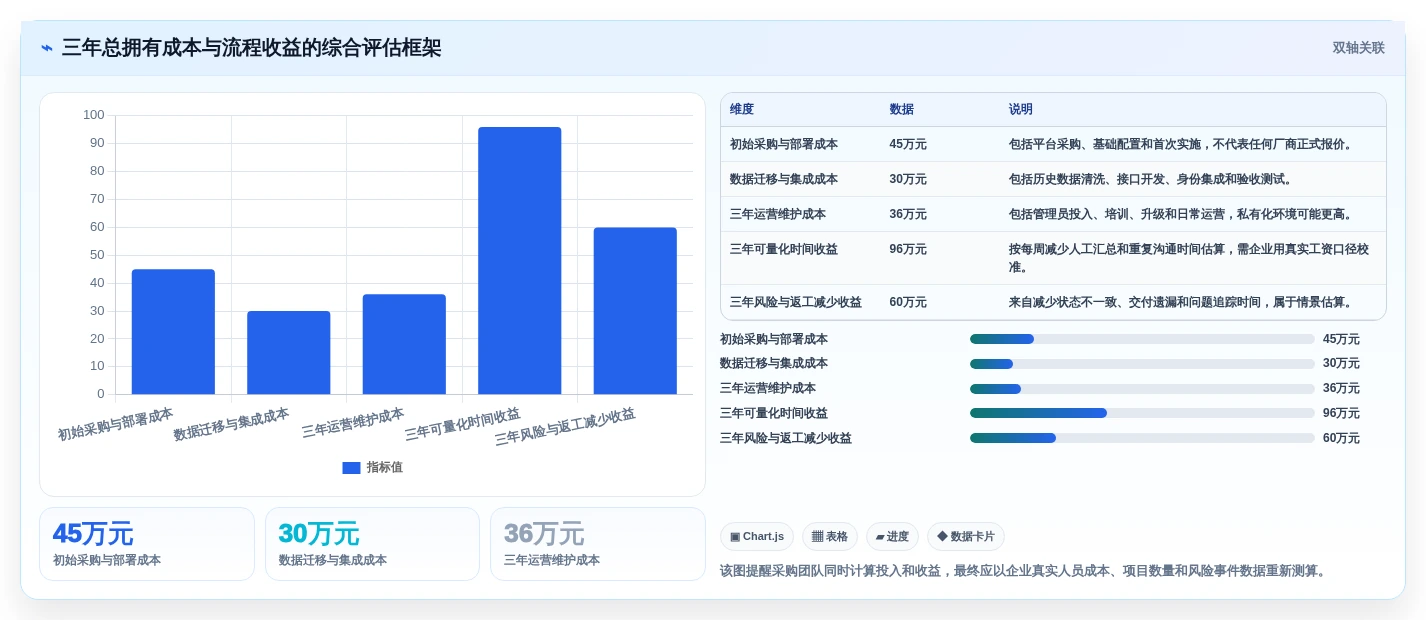Click description starting 包括平台采购
1426x620 pixels.
tap(1183, 144)
